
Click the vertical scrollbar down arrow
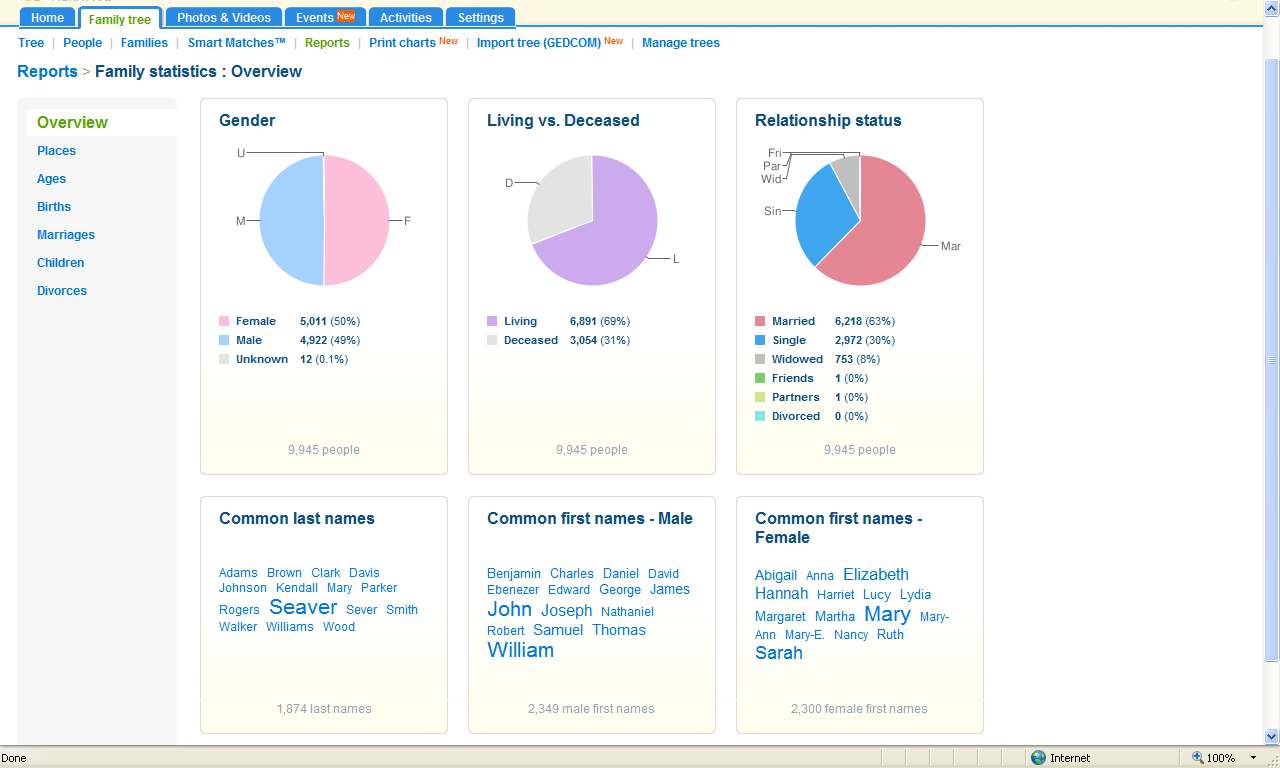coord(1272,736)
